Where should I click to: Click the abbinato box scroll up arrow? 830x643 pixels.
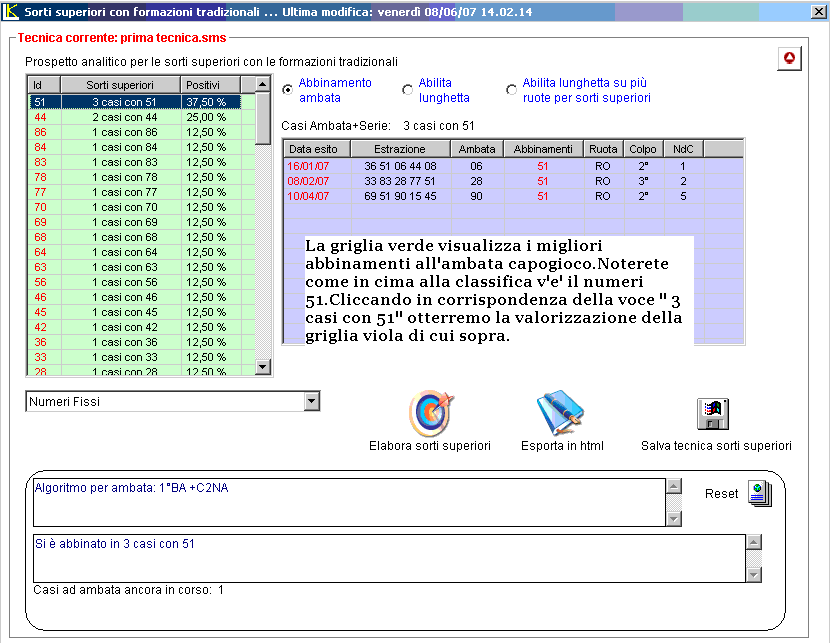754,542
